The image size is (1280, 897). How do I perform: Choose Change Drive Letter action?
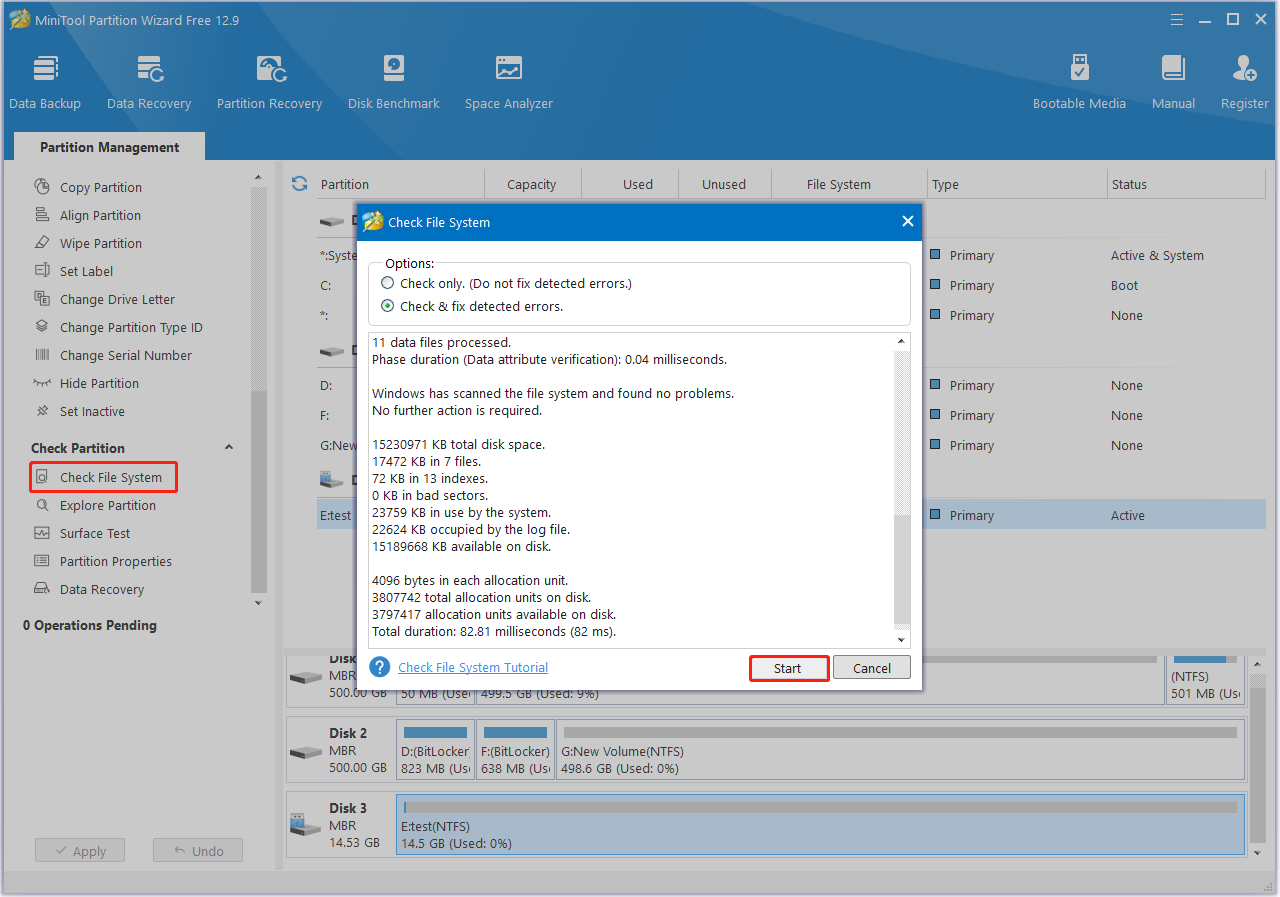tap(117, 299)
